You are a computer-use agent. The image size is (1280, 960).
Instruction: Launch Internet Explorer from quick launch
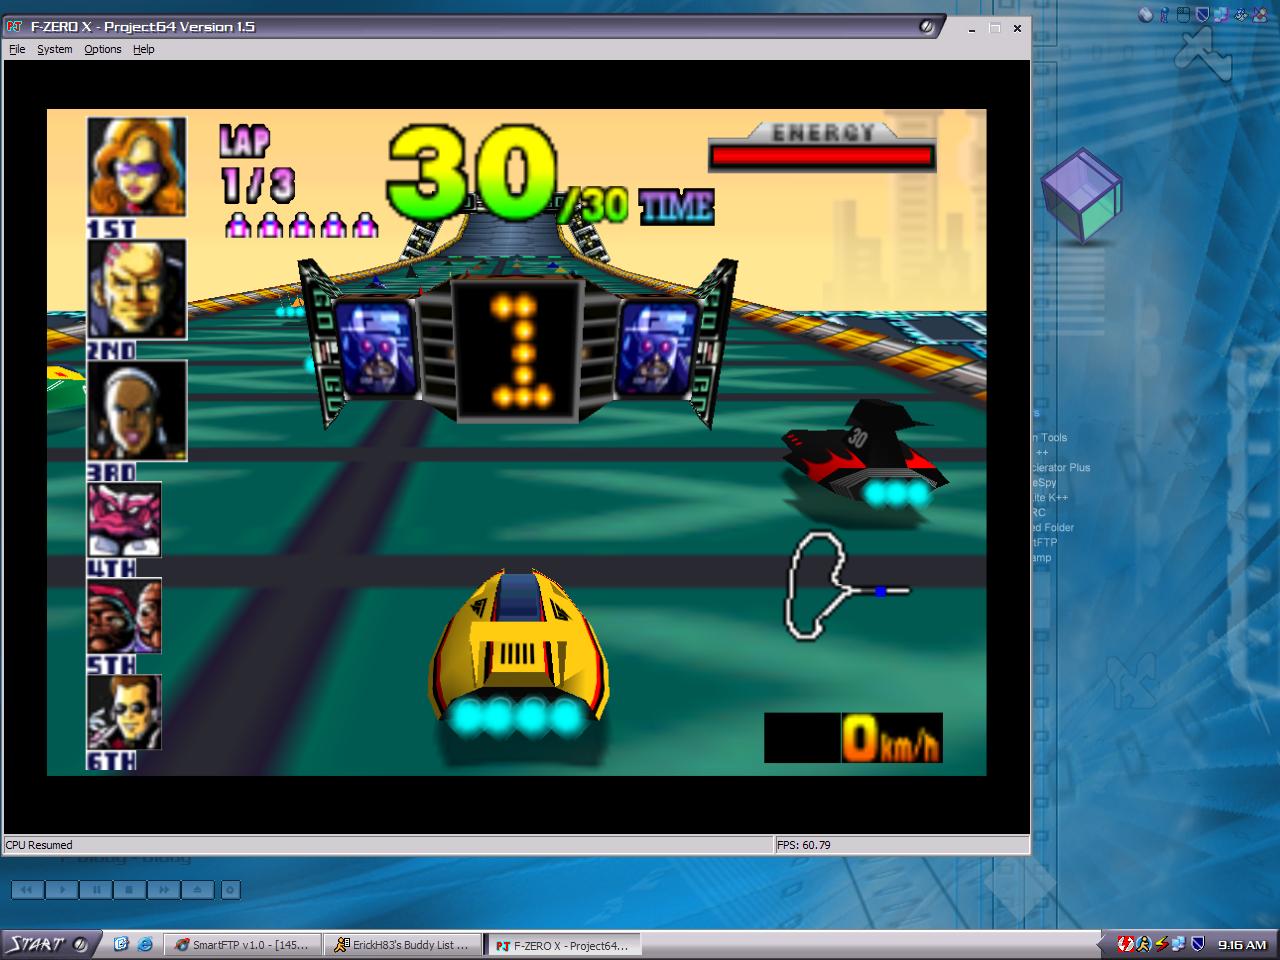(x=145, y=944)
